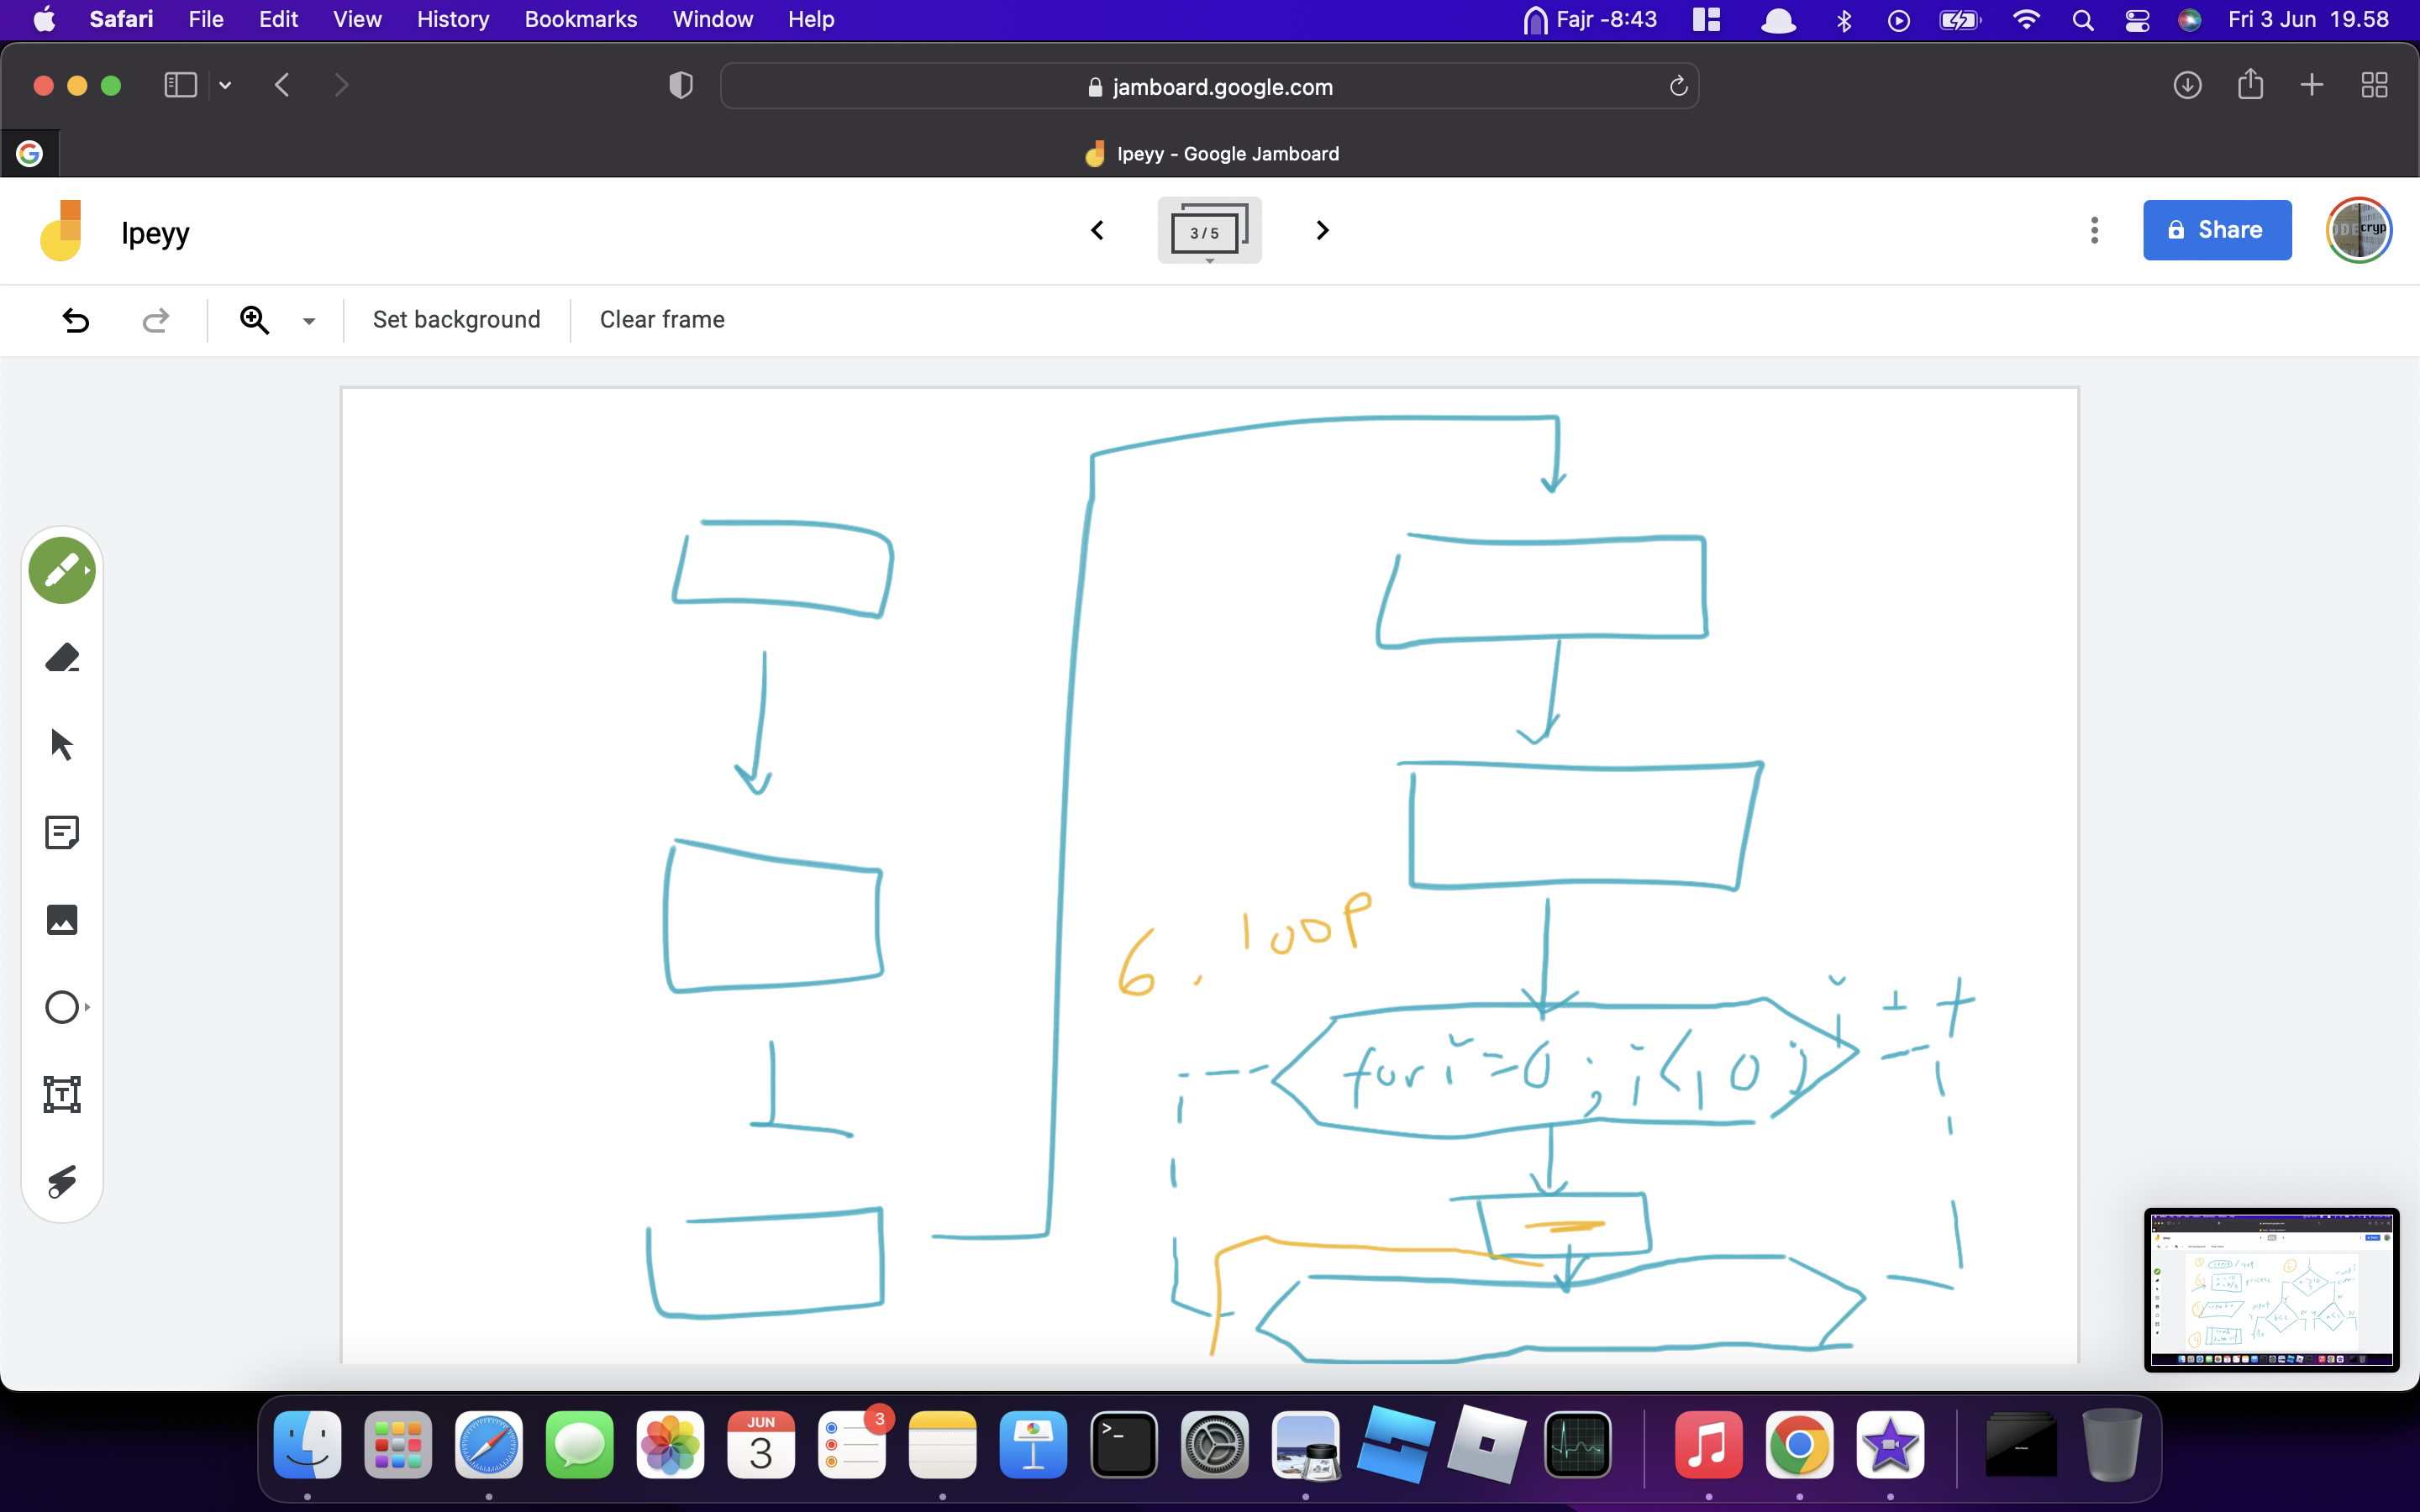The width and height of the screenshot is (2420, 1512).
Task: Open the more actions three-dot menu
Action: pyautogui.click(x=2094, y=230)
